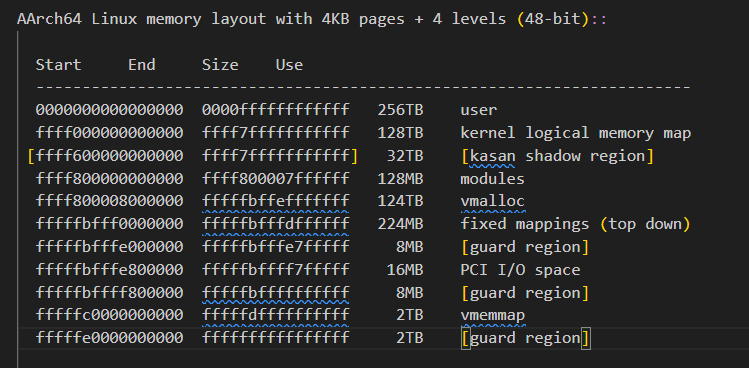Click start address ffff800008000000
The height and width of the screenshot is (368, 749).
[109, 201]
